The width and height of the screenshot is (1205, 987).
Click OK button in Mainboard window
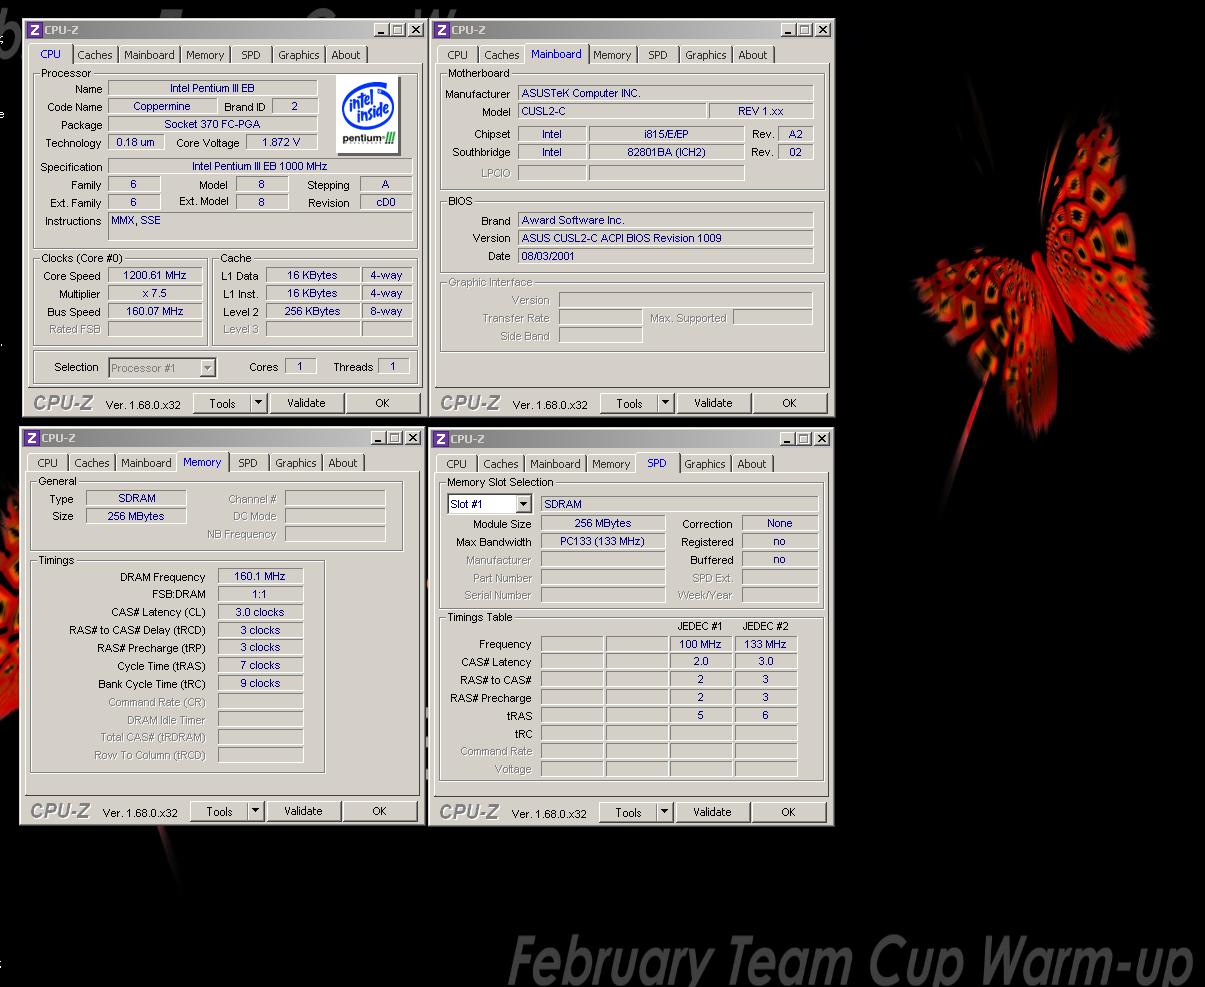tap(789, 403)
